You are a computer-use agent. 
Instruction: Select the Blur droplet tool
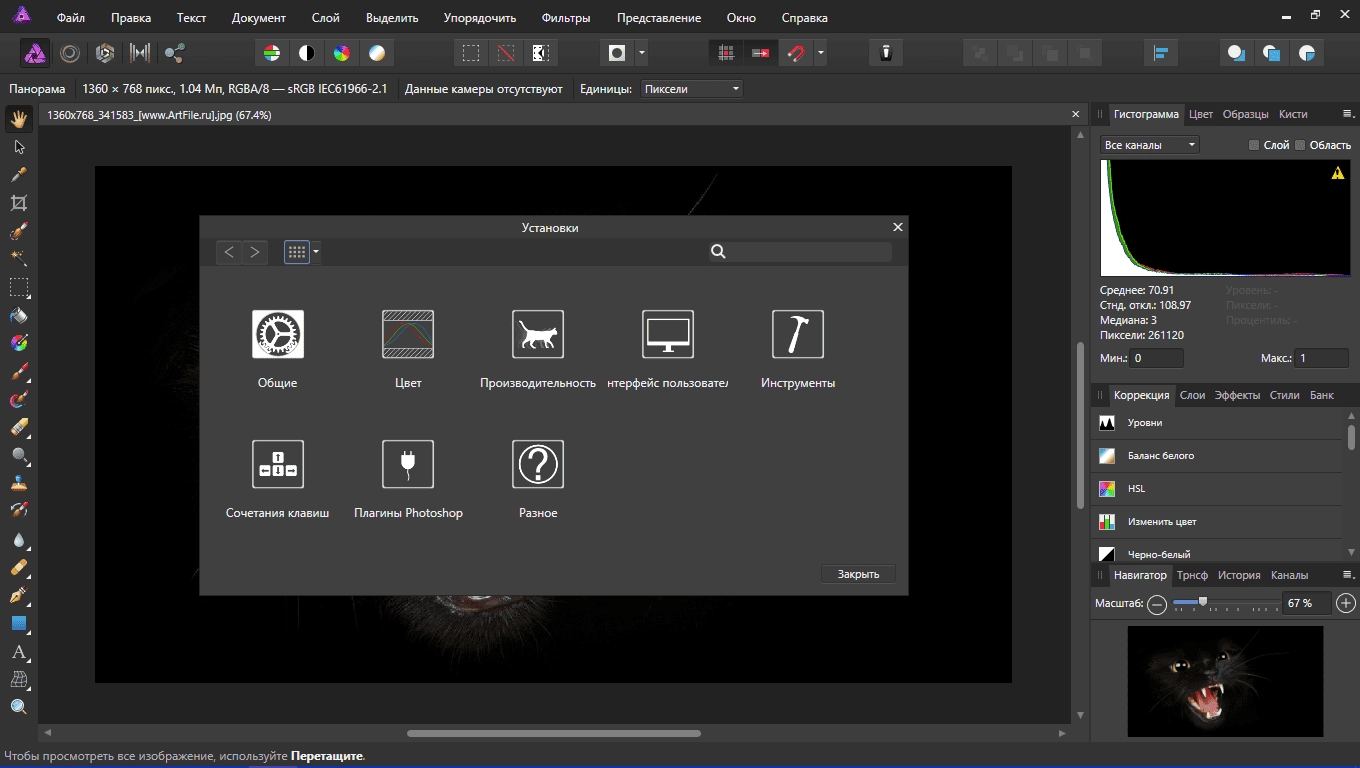(18, 540)
